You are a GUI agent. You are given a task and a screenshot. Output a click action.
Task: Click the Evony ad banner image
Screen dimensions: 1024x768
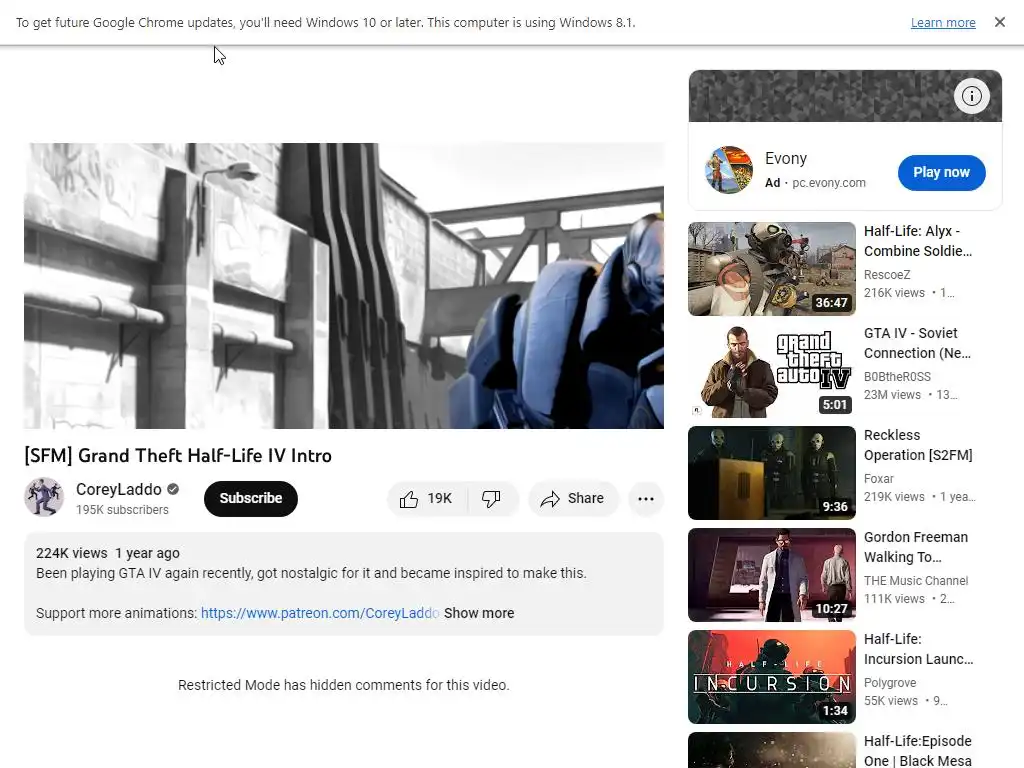pyautogui.click(x=845, y=96)
